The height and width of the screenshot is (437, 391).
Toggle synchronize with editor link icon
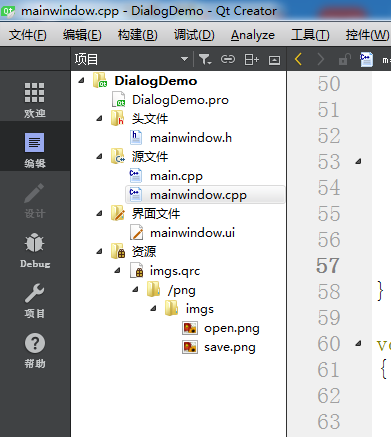click(x=228, y=59)
